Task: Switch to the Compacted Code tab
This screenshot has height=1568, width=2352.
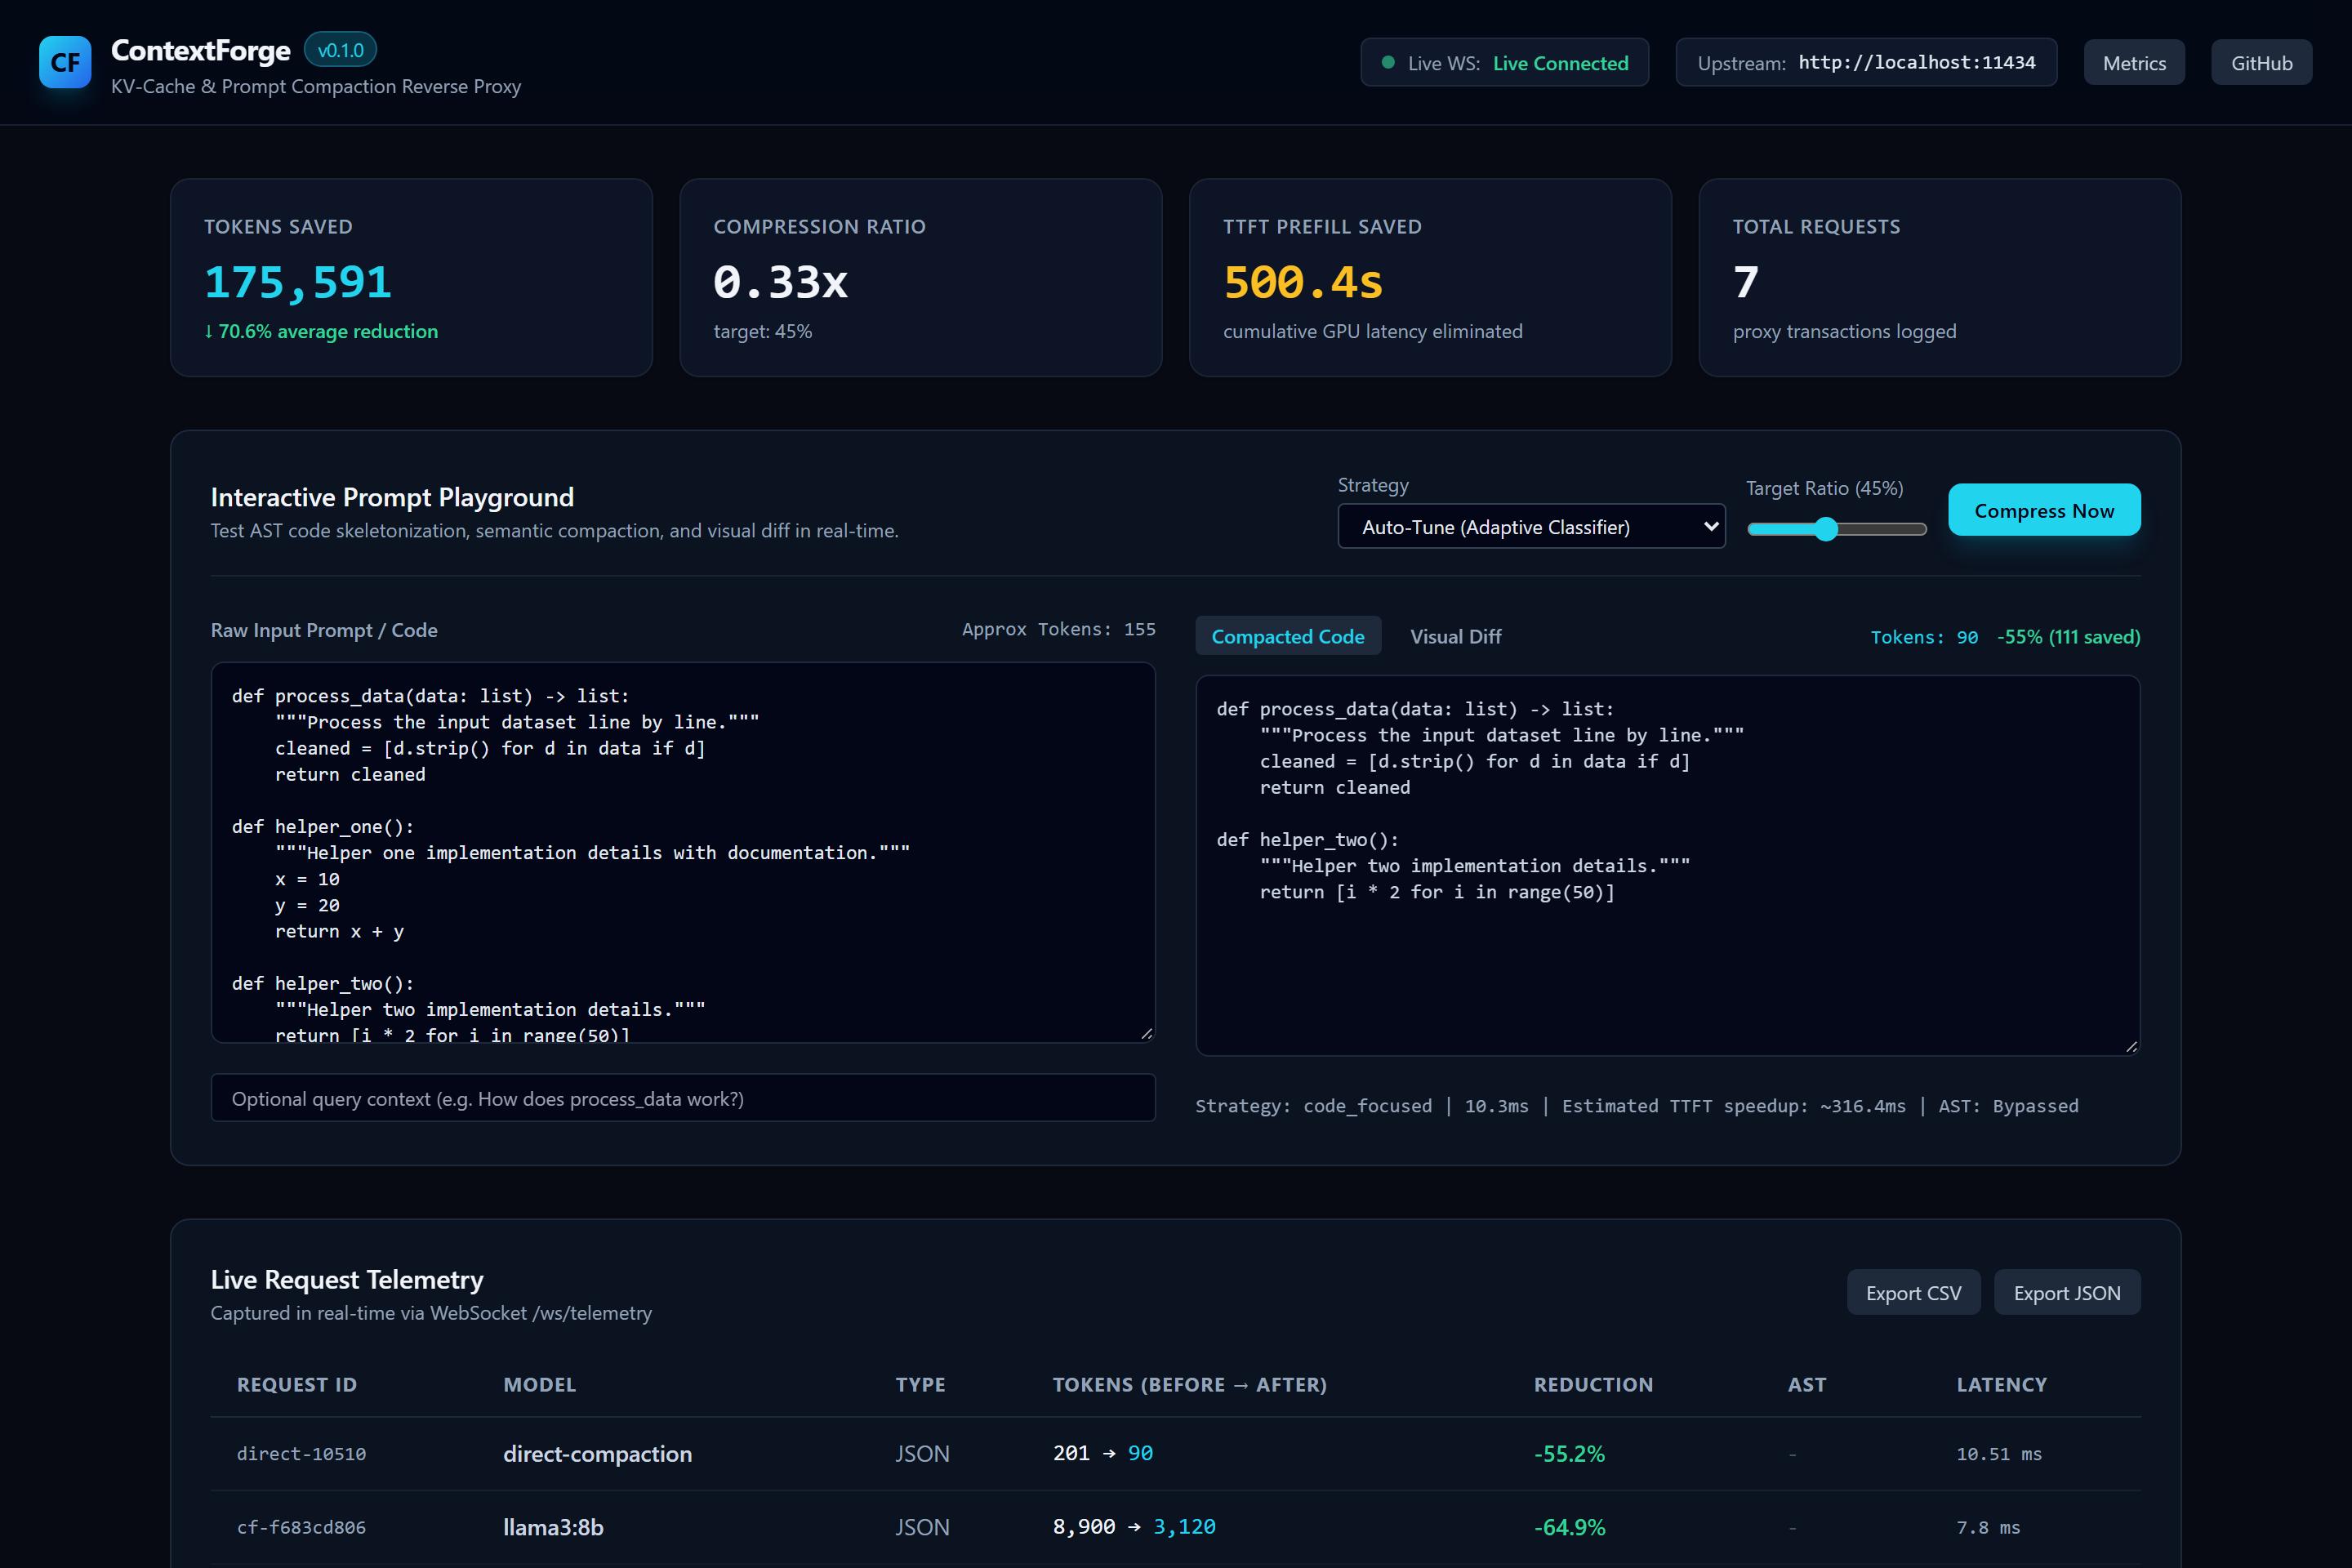Action: (1288, 636)
